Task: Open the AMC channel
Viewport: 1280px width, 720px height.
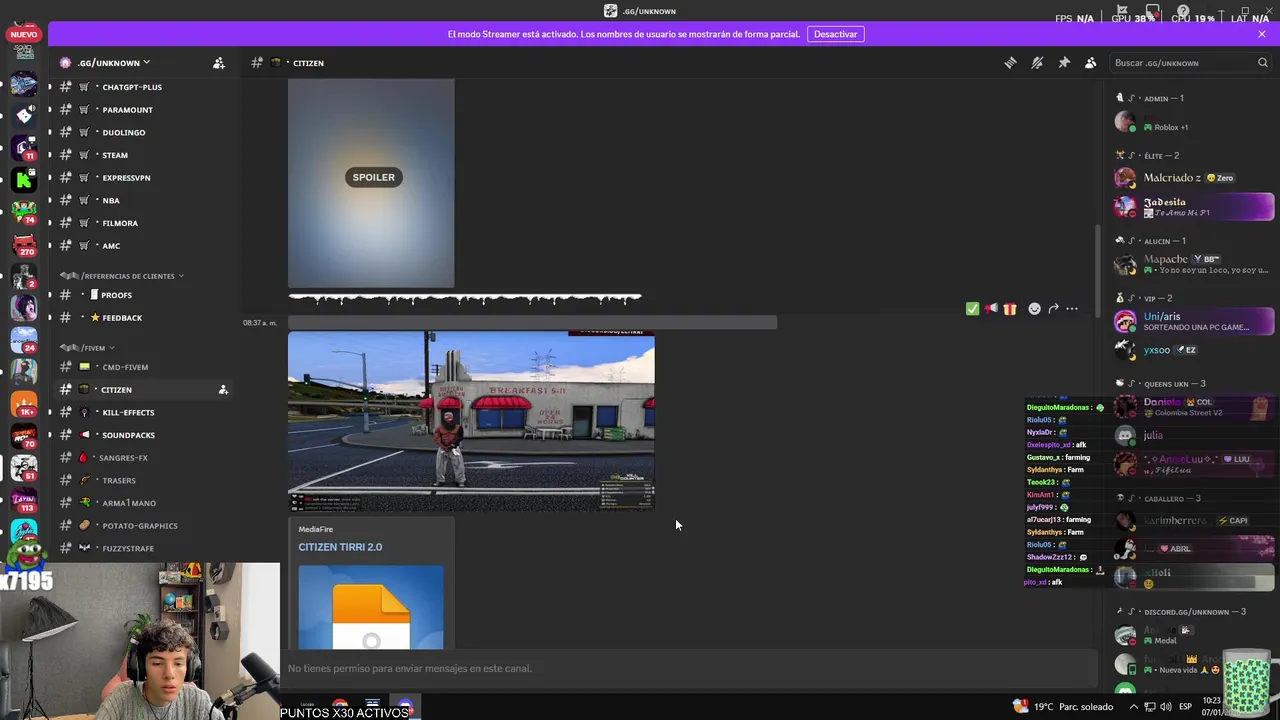Action: 111,246
